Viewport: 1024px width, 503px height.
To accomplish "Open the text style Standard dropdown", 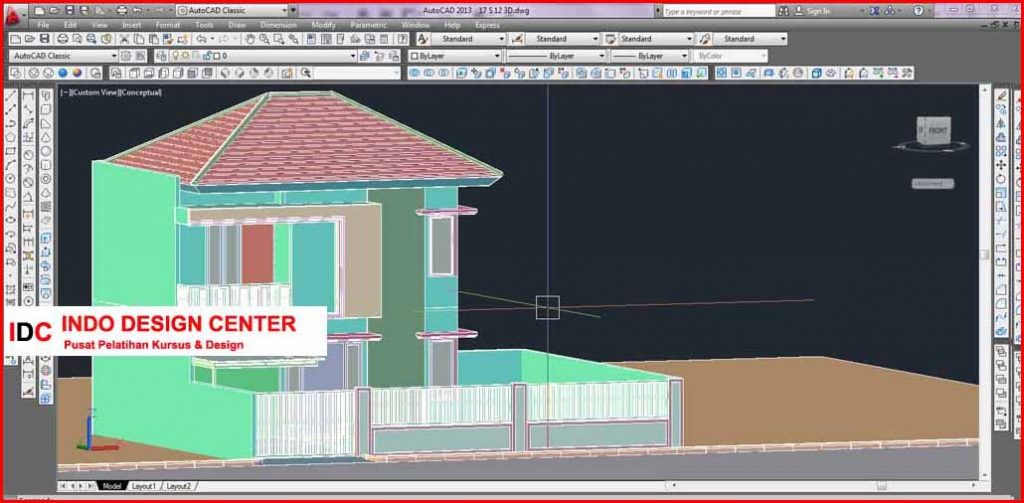I will [468, 39].
